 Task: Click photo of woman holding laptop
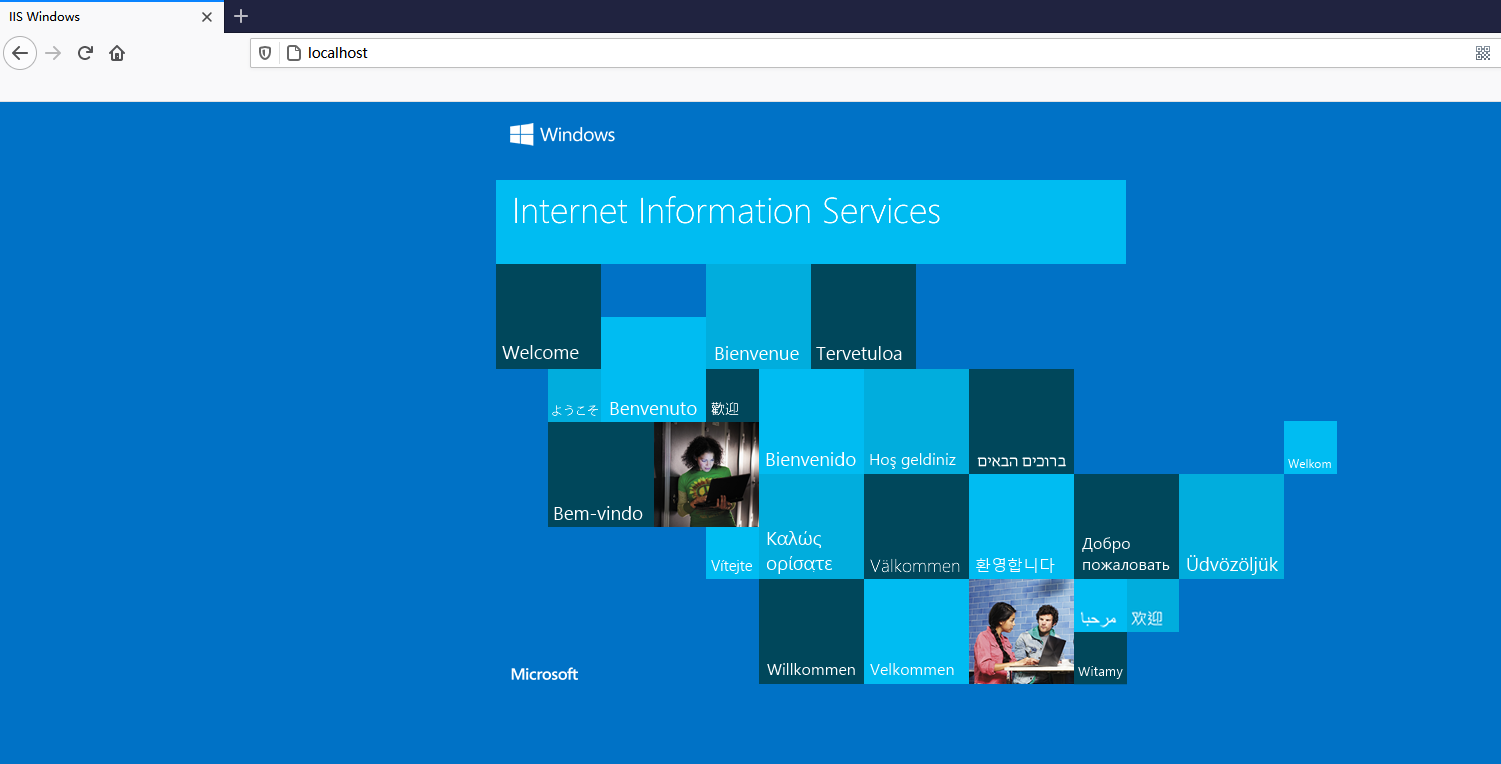point(706,474)
